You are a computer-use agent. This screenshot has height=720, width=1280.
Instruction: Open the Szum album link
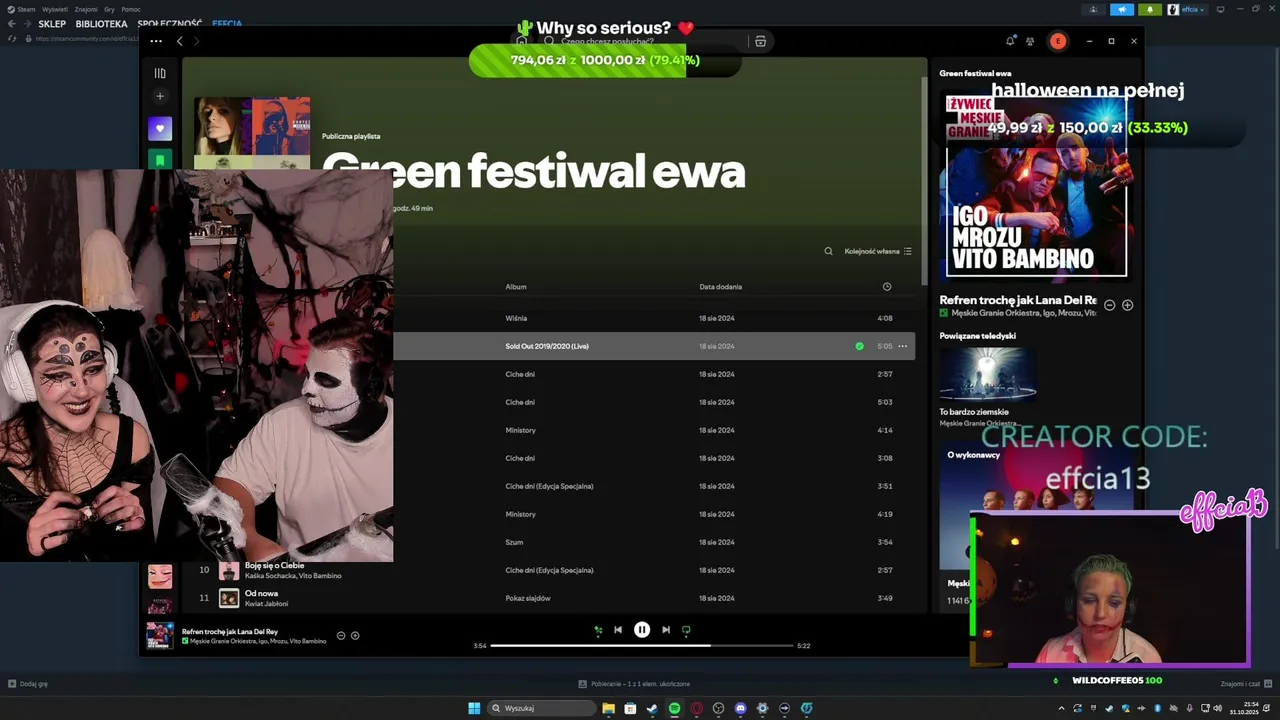[x=514, y=542]
